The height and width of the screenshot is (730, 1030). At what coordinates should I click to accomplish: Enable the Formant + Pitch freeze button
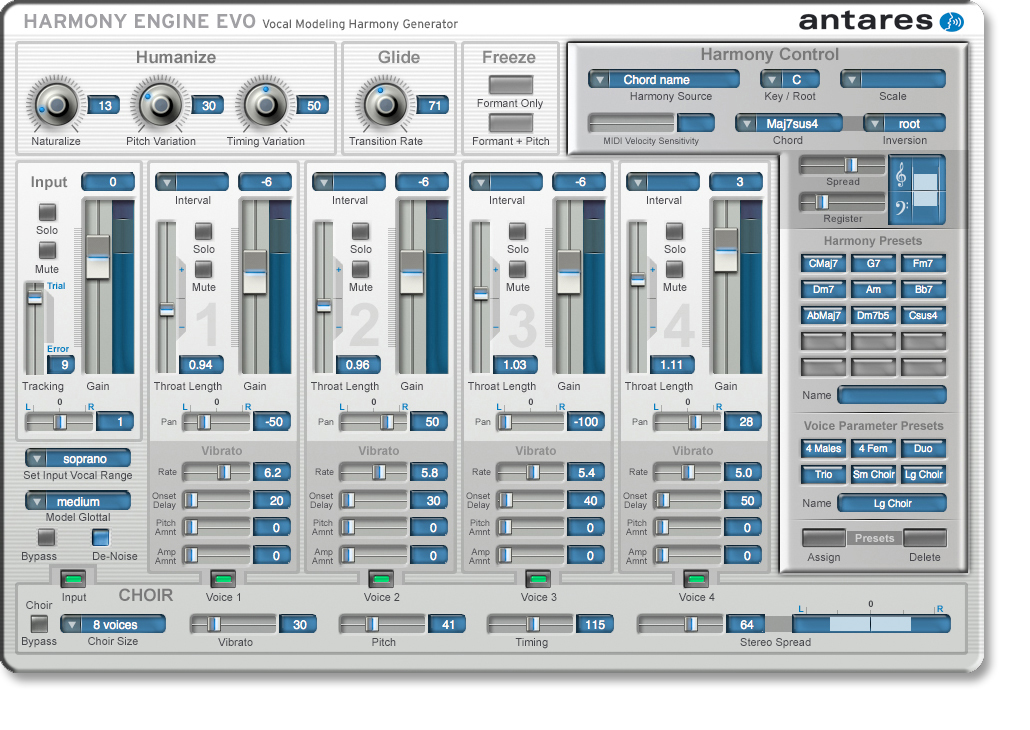click(x=510, y=123)
